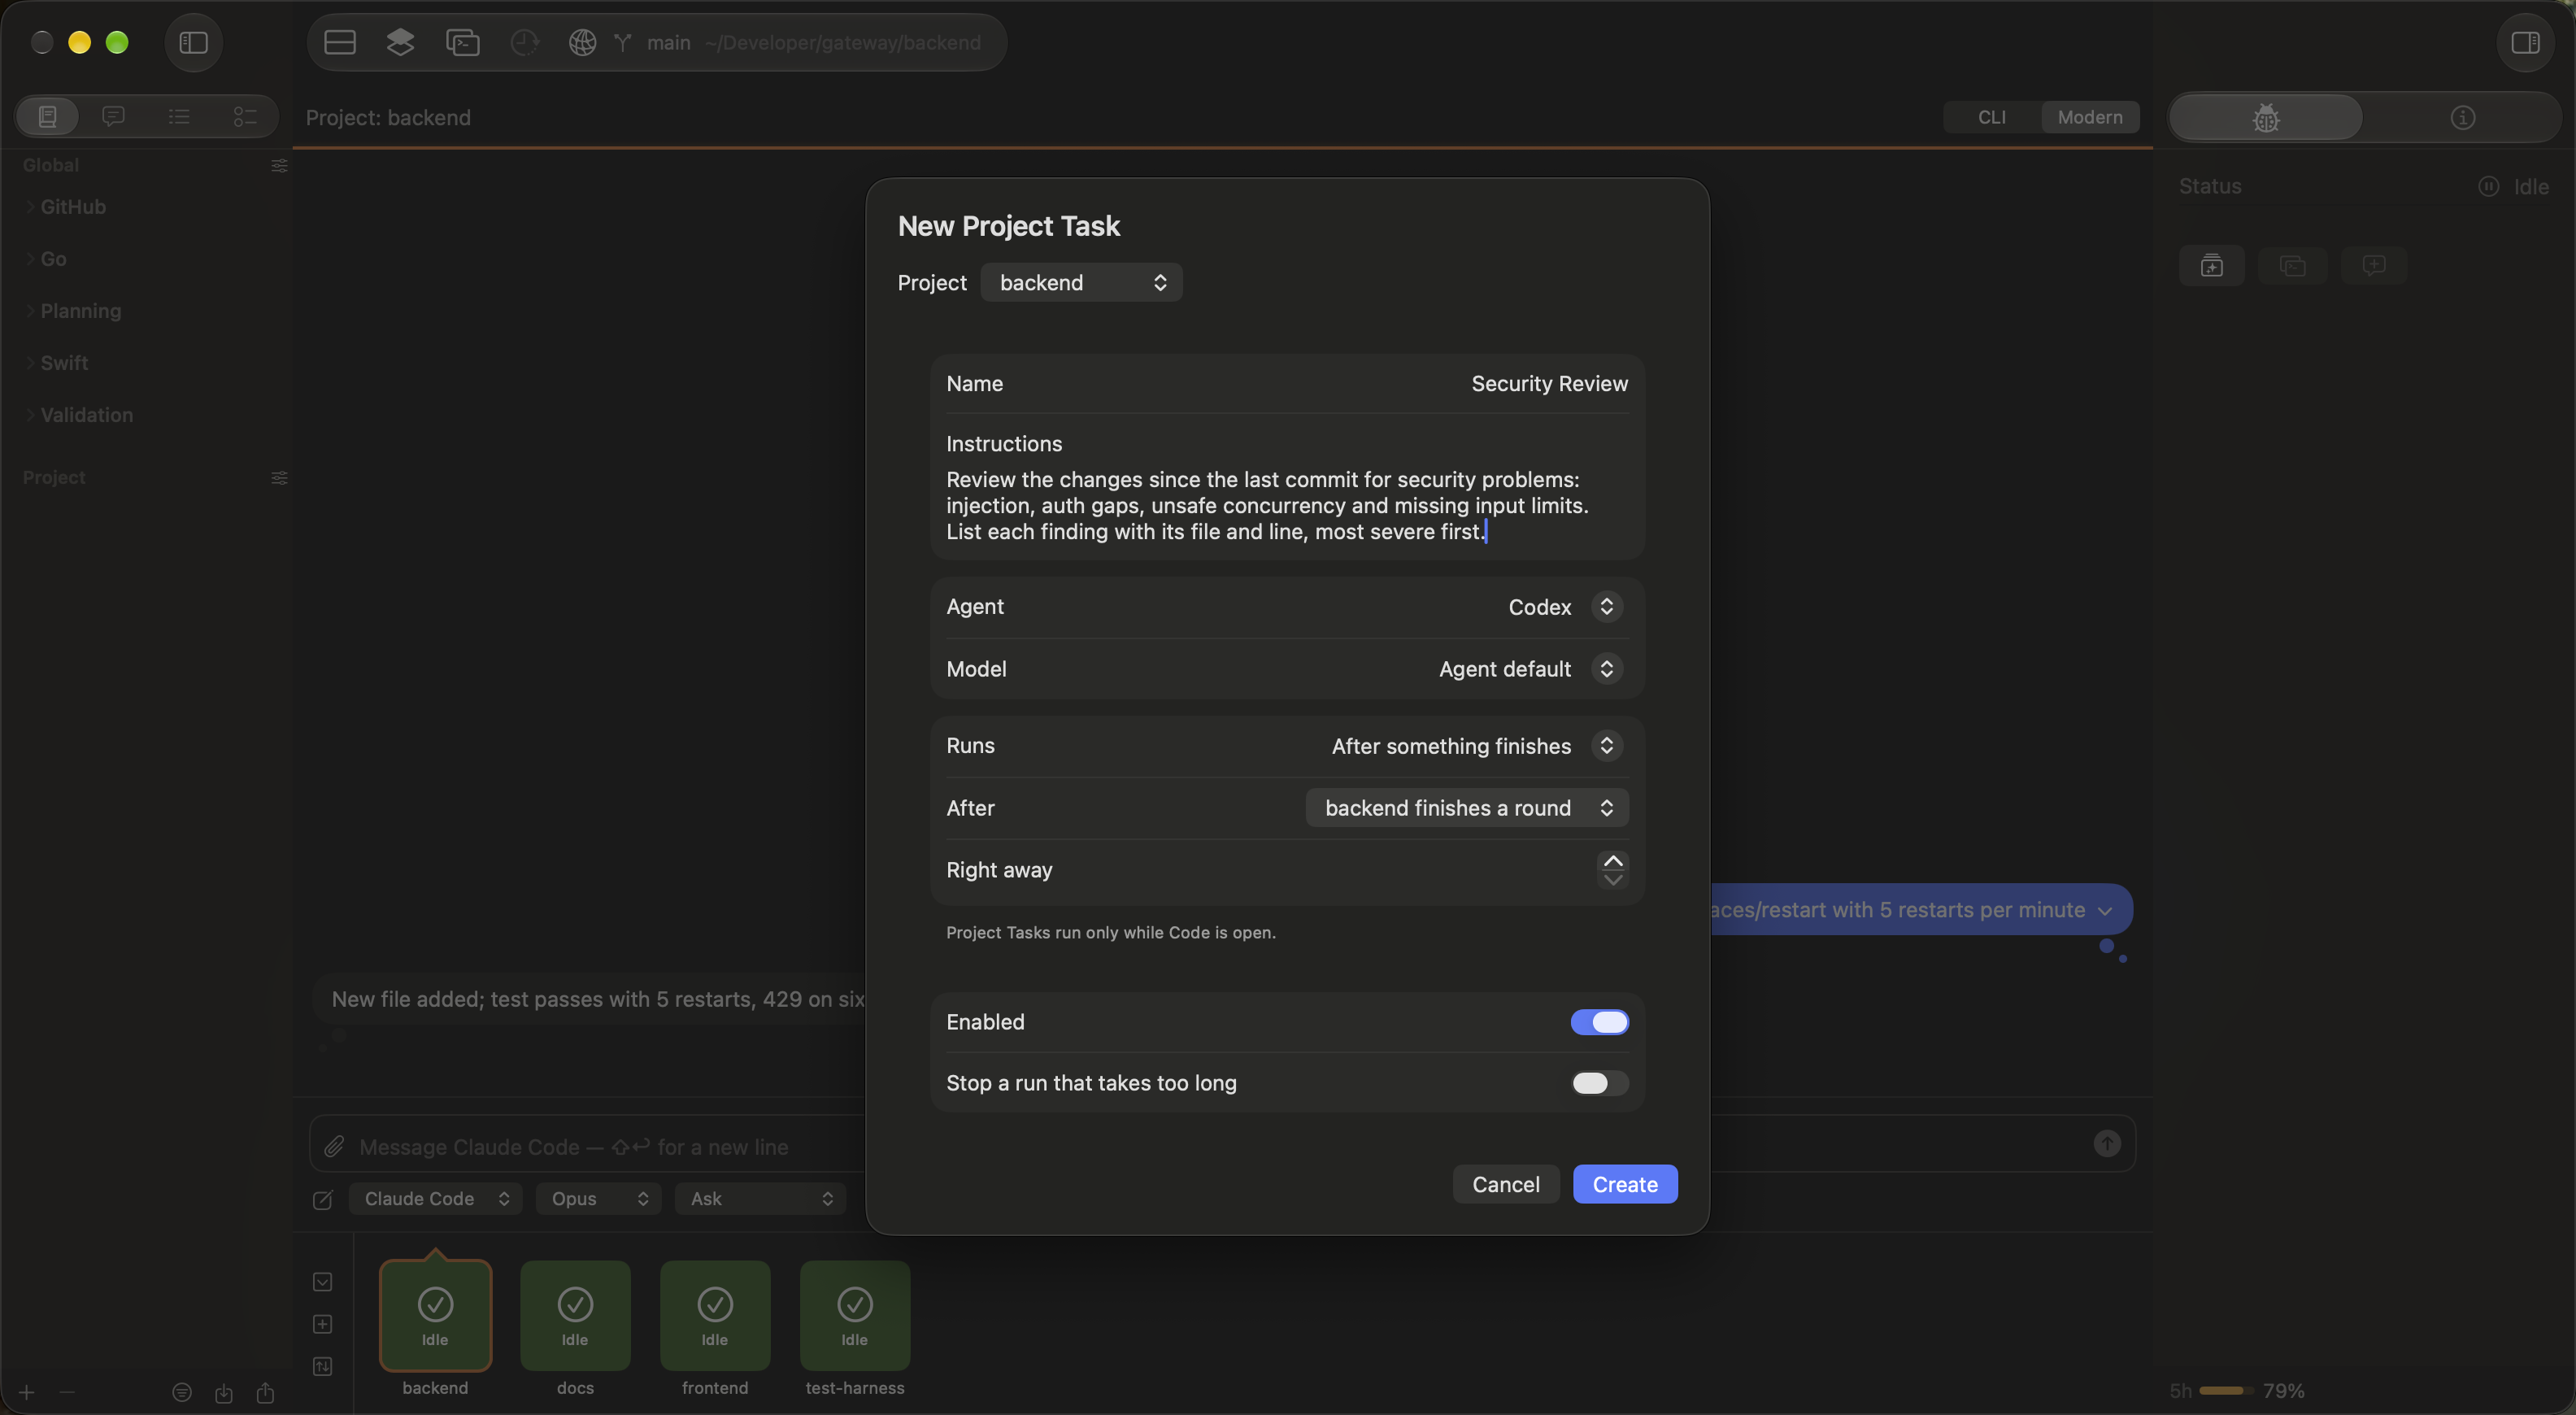This screenshot has height=1415, width=2576.
Task: Click the arrows box icon beside project tiles
Action: tap(322, 1366)
